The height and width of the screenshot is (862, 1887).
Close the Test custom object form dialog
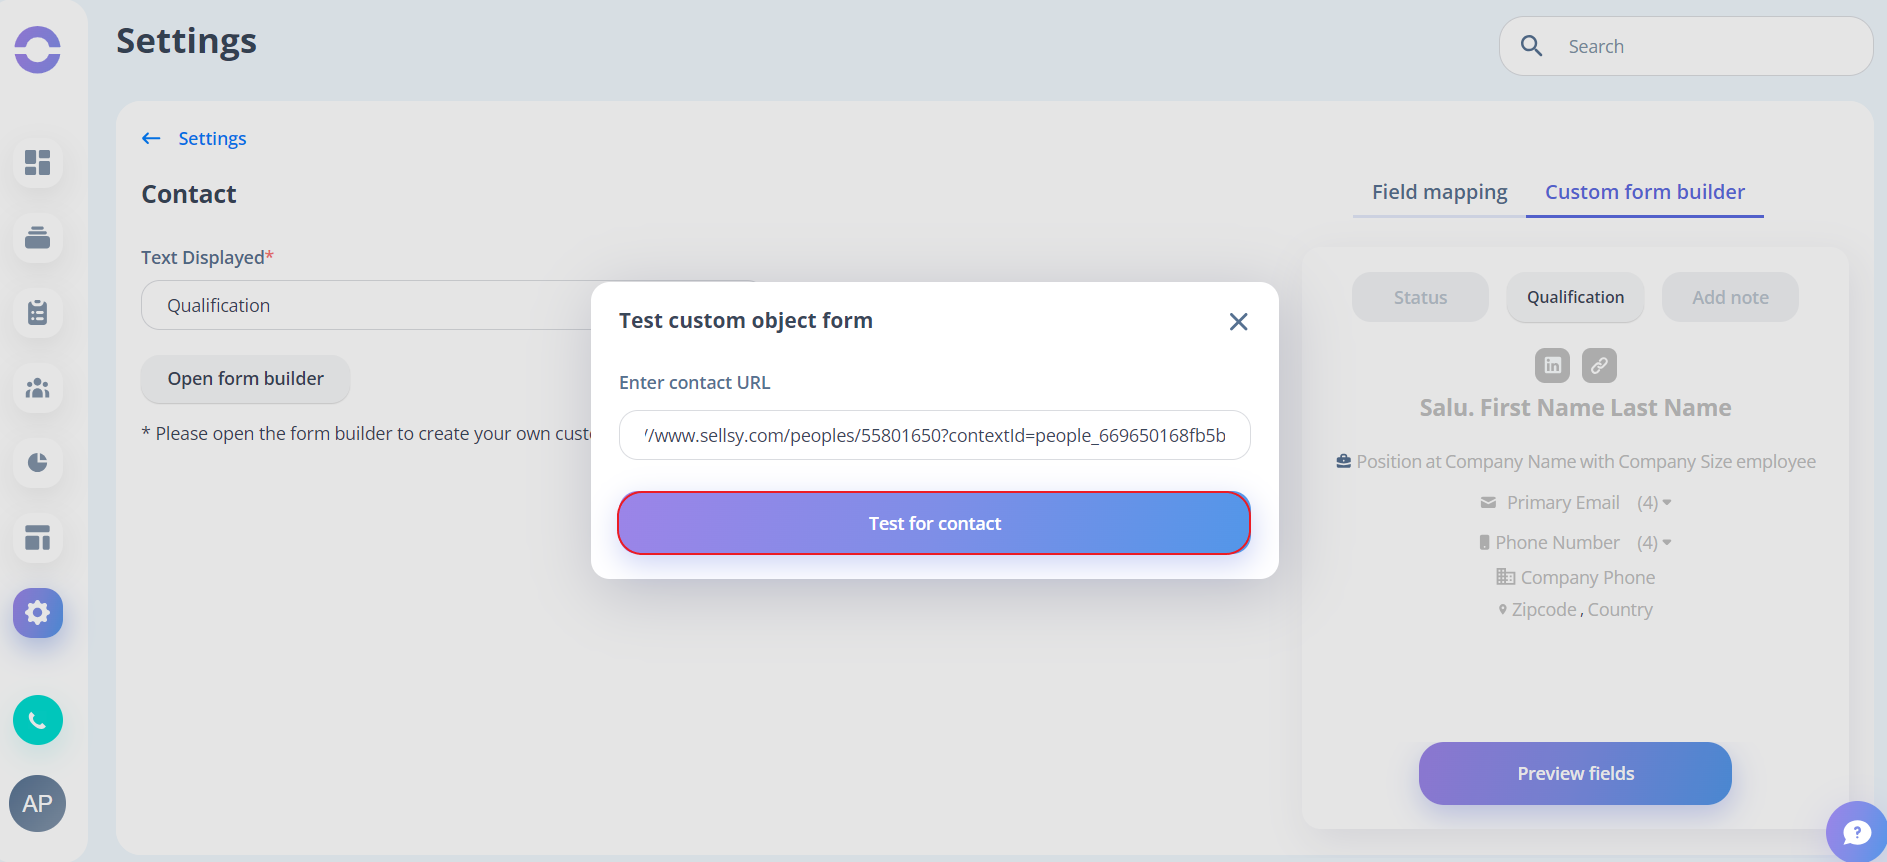(x=1238, y=321)
